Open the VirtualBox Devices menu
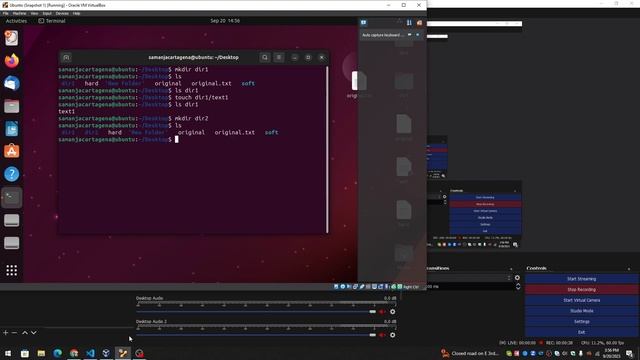The image size is (640, 360). [x=62, y=13]
